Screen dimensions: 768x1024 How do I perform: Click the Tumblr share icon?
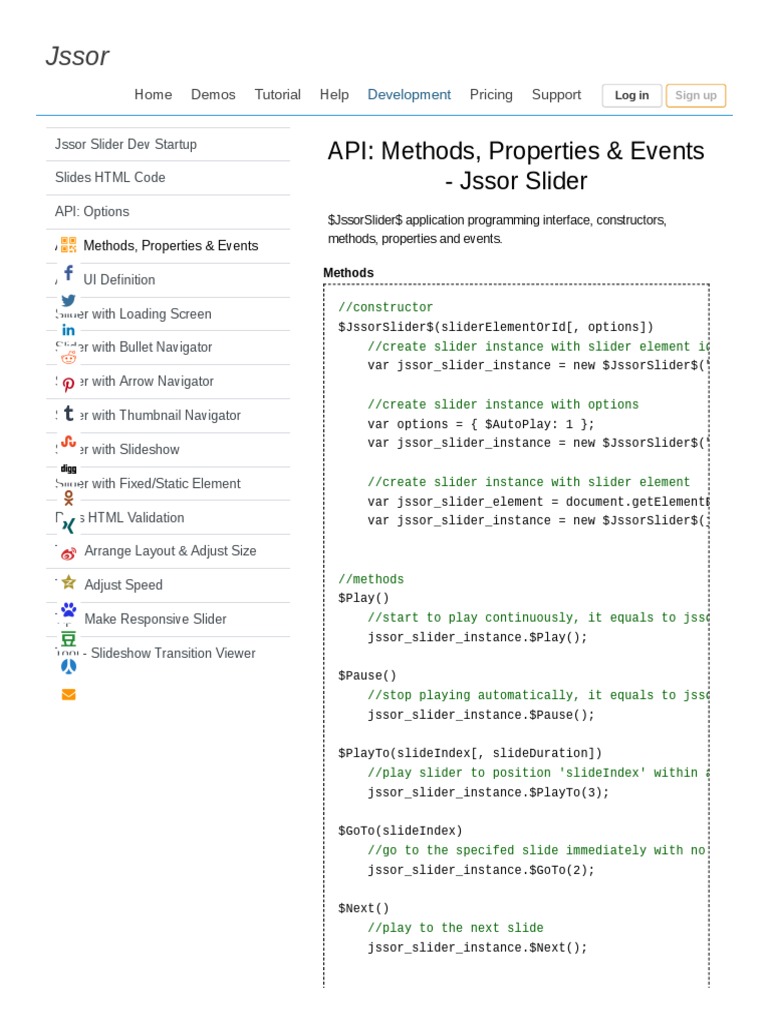68,413
